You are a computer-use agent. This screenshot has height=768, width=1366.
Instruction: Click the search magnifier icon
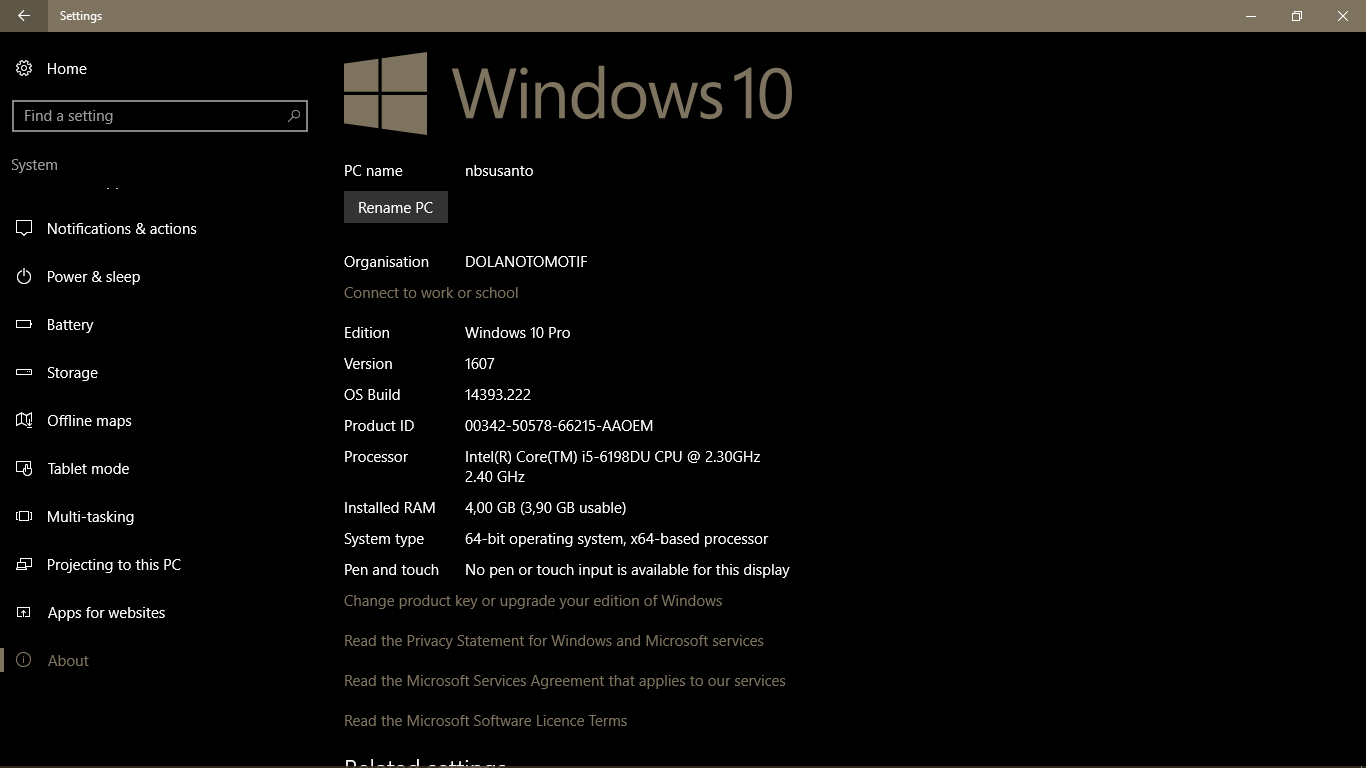293,116
